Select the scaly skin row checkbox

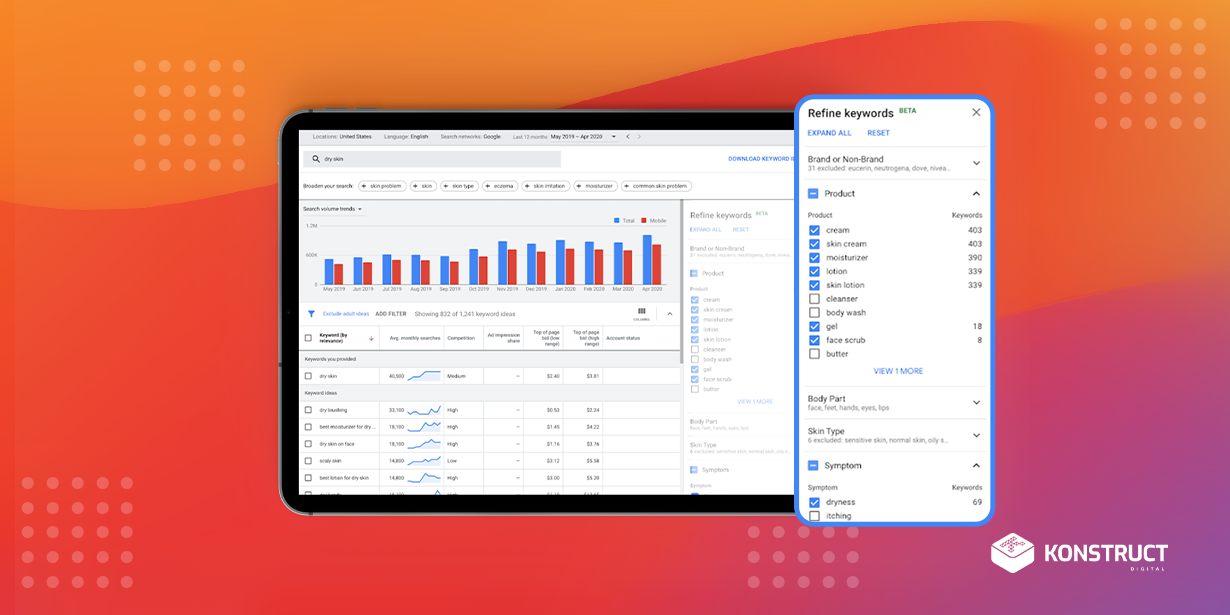pyautogui.click(x=308, y=461)
